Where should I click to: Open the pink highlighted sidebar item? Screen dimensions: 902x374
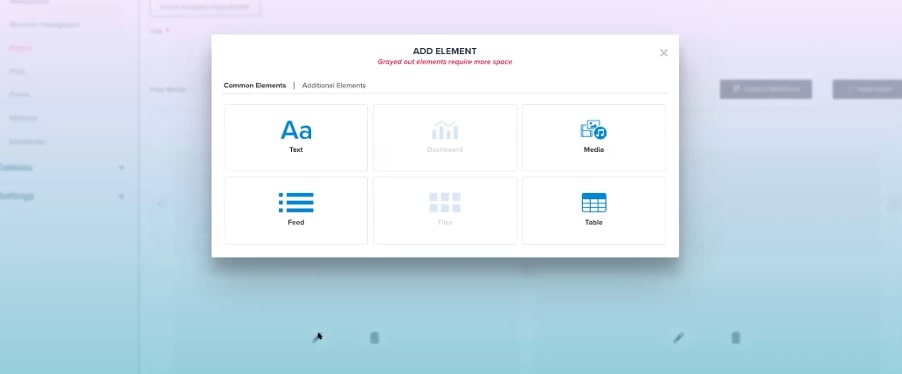pyautogui.click(x=21, y=48)
